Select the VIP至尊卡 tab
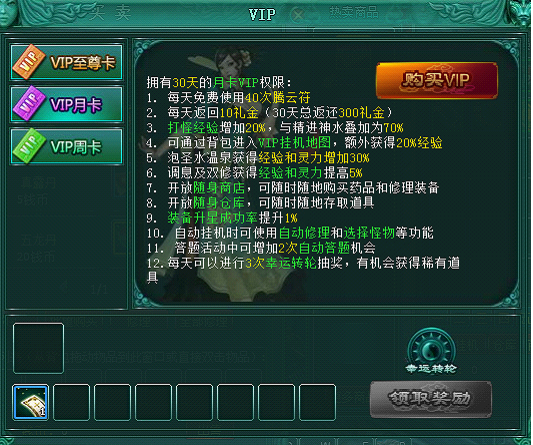 (67, 62)
